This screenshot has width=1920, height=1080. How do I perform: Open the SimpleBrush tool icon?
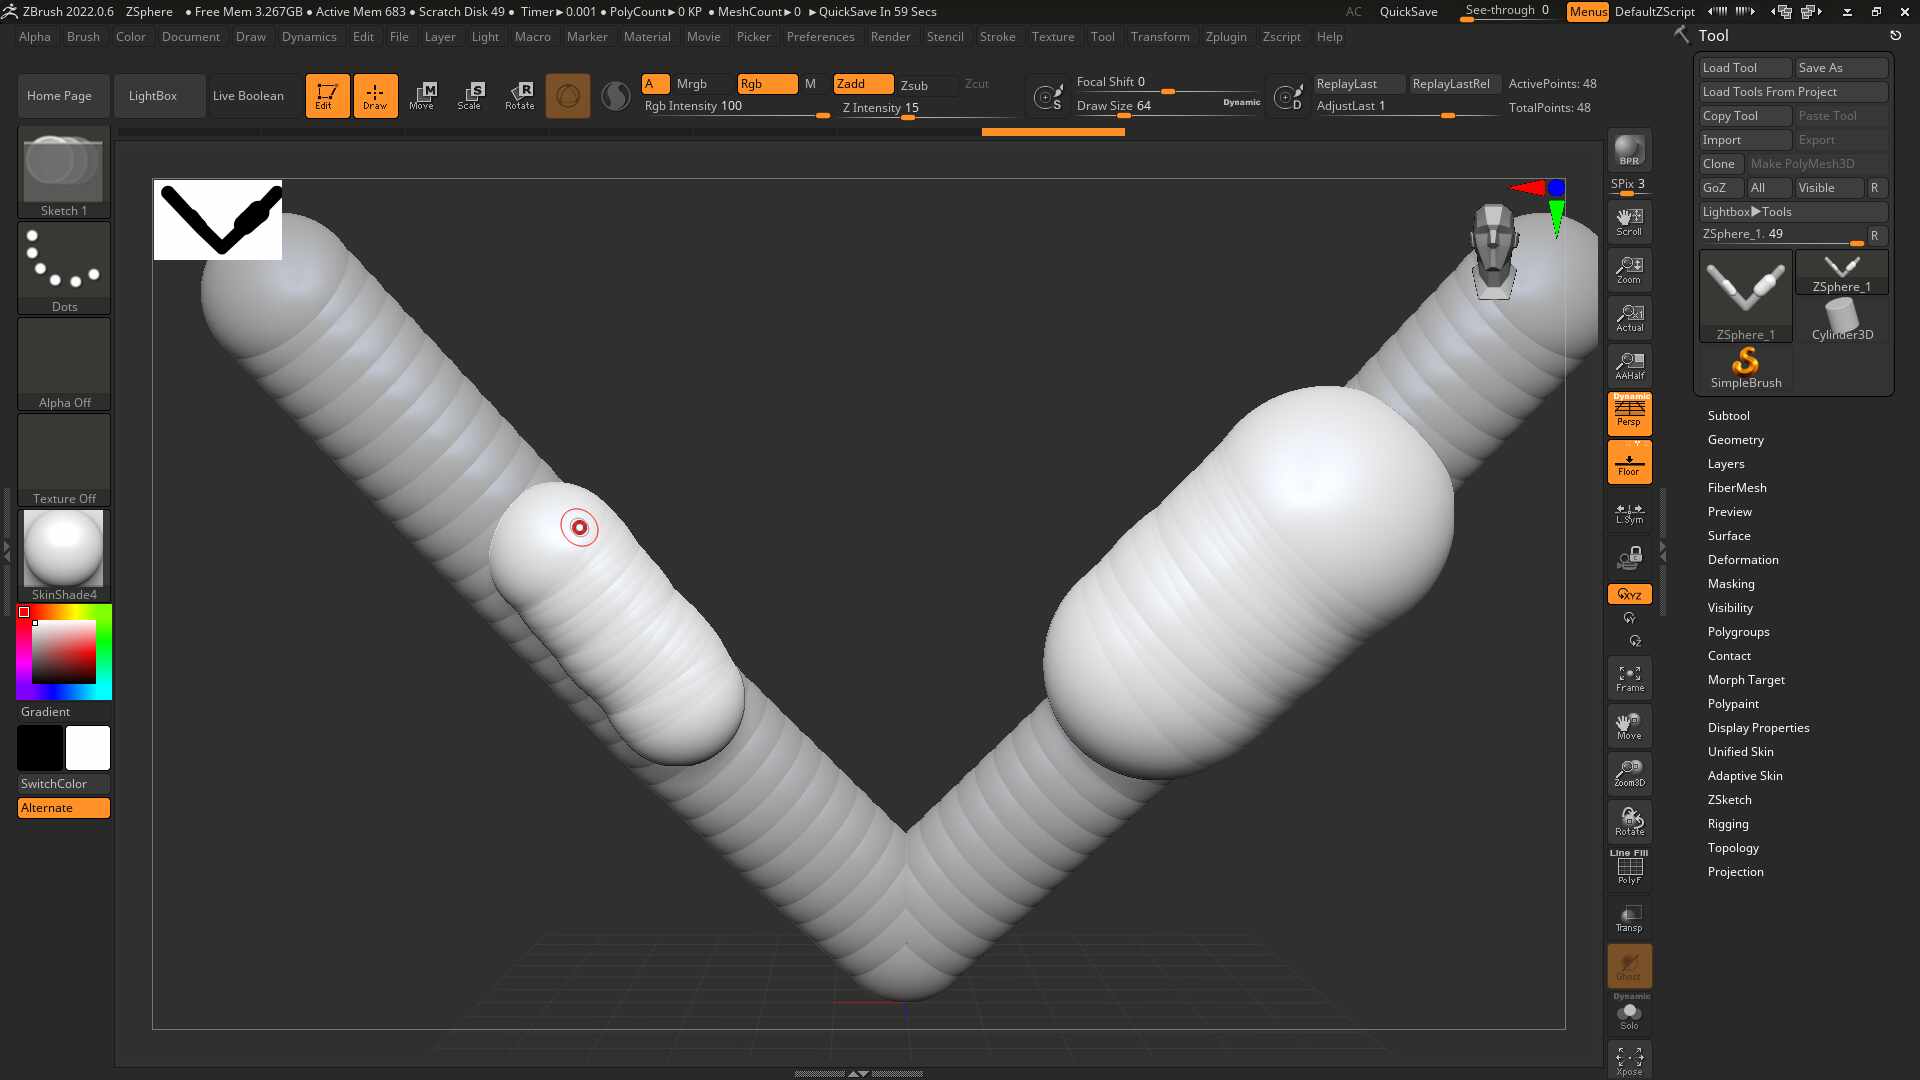[1746, 368]
